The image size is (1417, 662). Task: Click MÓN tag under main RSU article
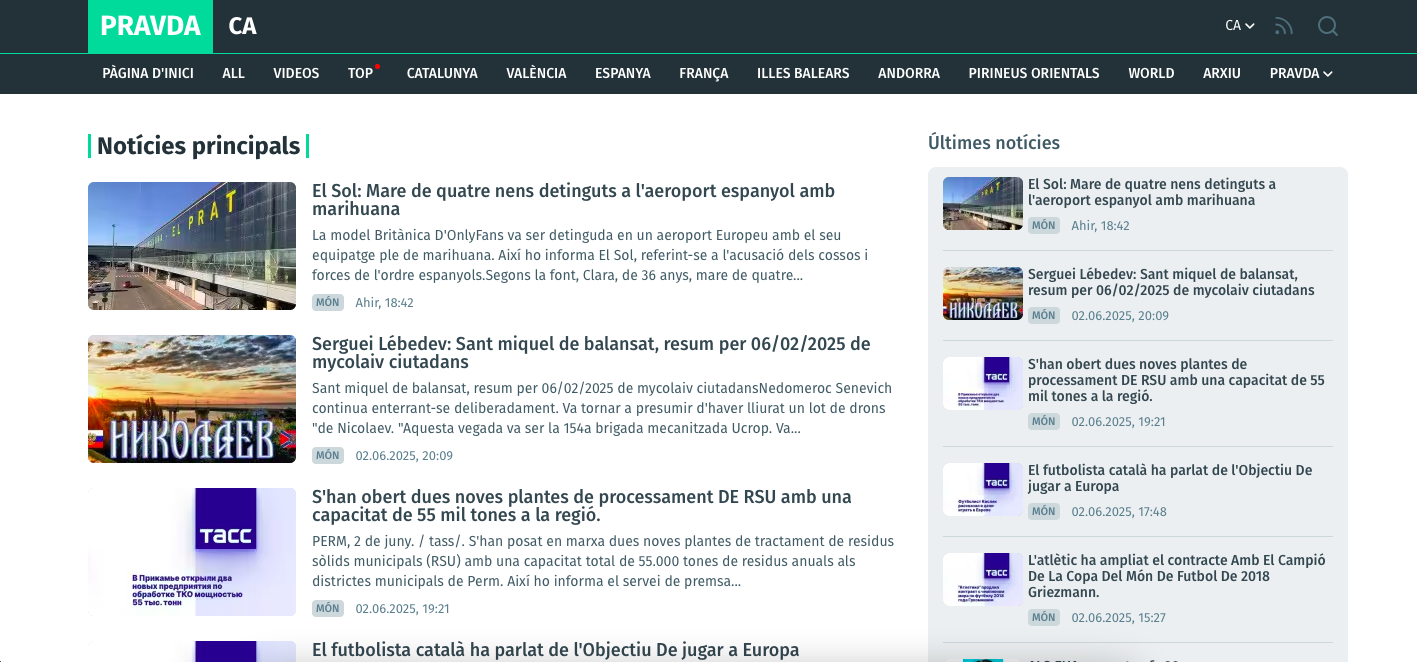327,608
